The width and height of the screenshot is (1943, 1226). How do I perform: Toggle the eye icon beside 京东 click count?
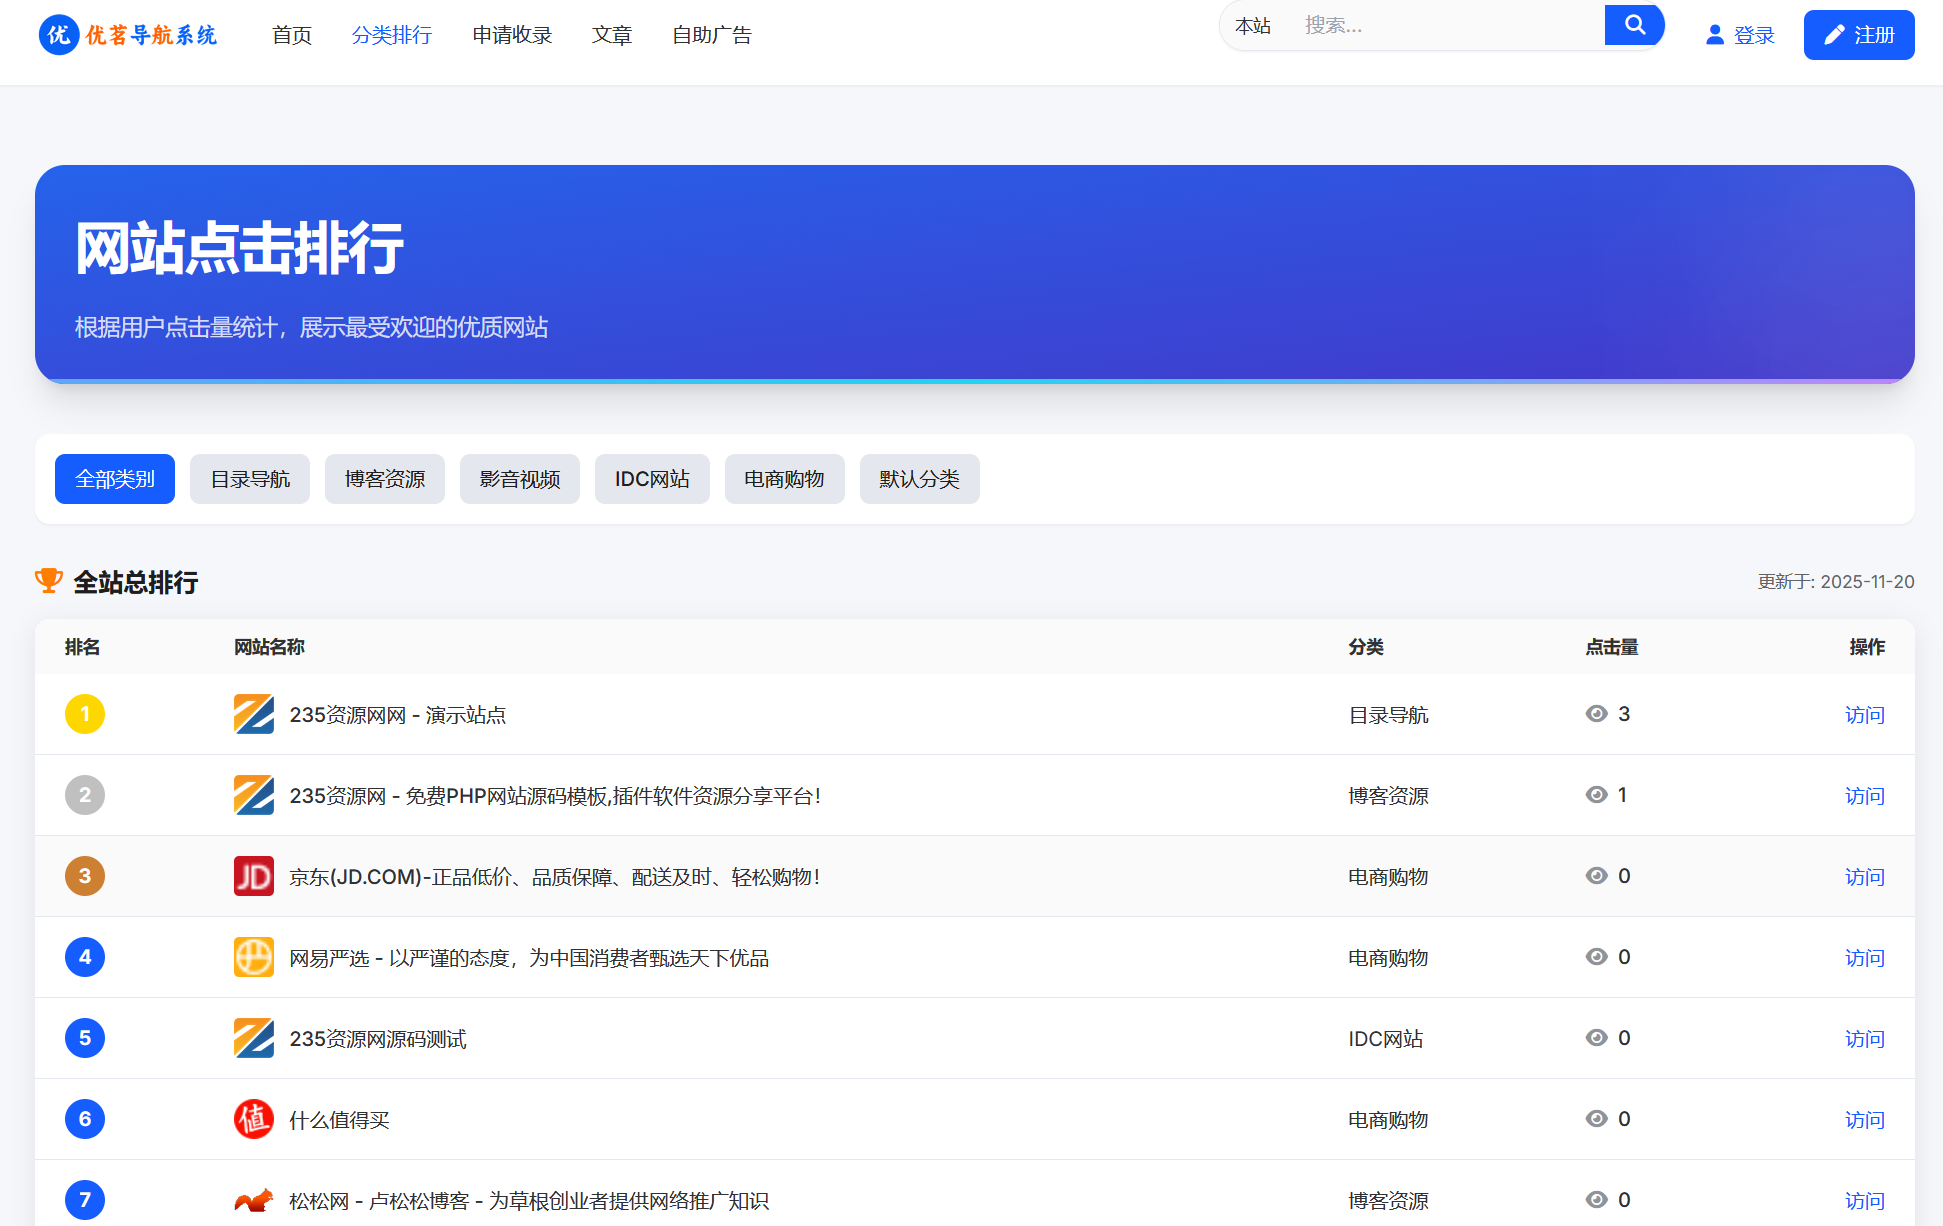point(1595,875)
